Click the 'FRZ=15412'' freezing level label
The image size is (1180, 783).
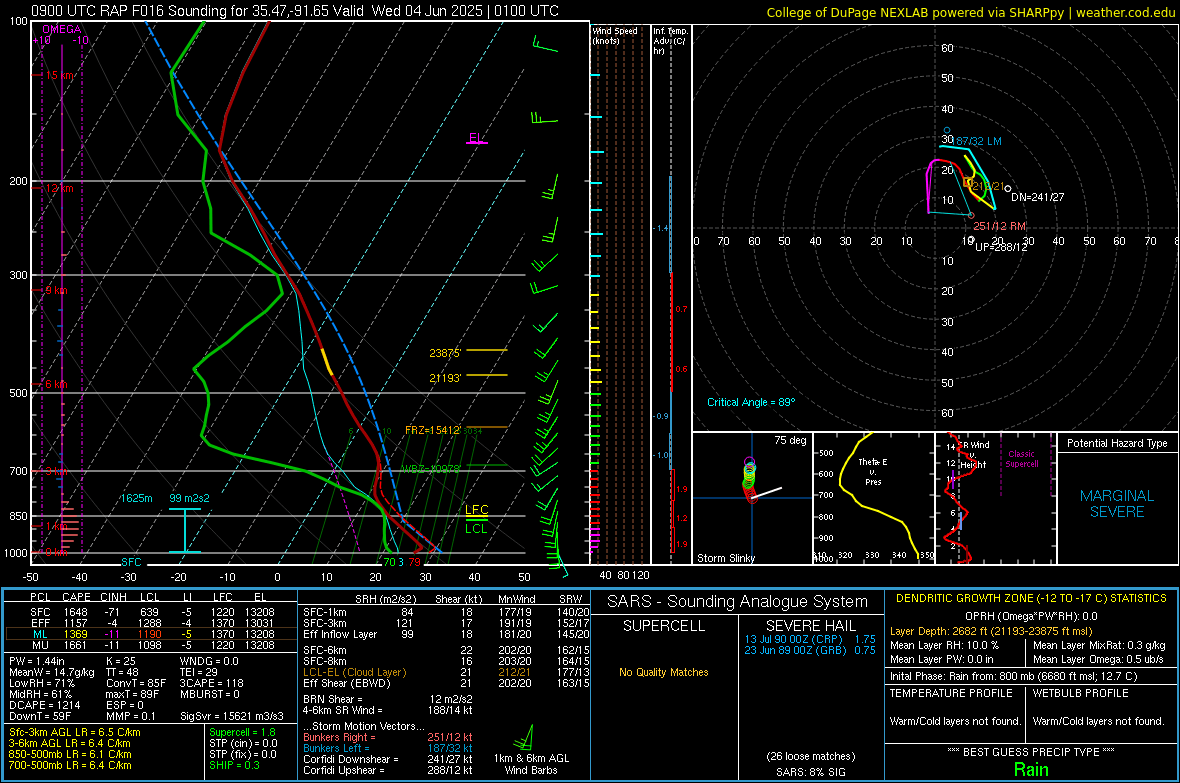[x=433, y=430]
